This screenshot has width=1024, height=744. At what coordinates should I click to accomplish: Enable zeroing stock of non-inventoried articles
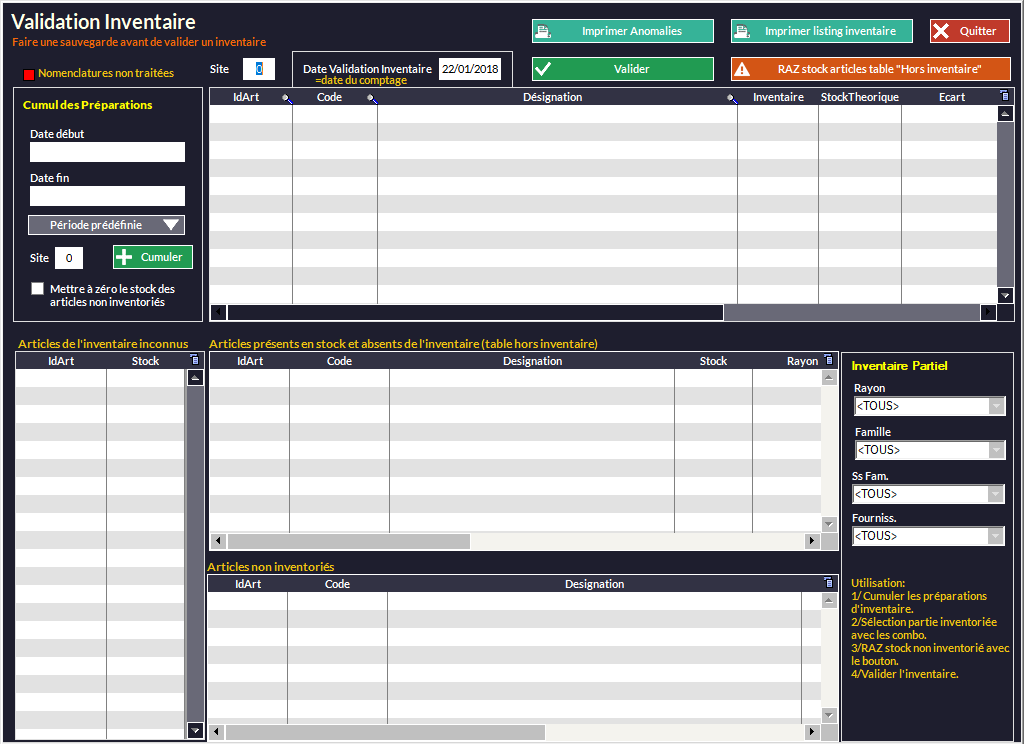pyautogui.click(x=38, y=289)
